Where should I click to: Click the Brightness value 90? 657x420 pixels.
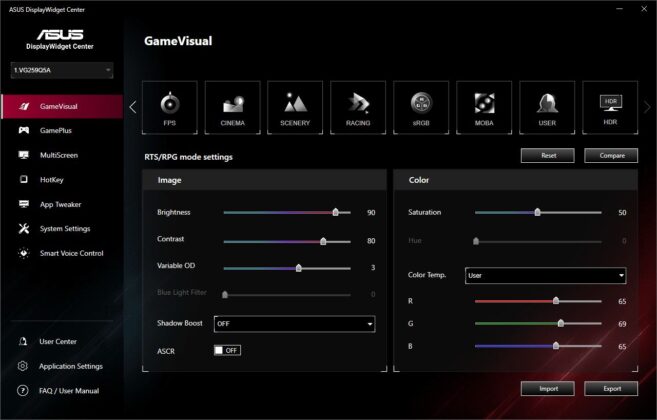click(371, 213)
